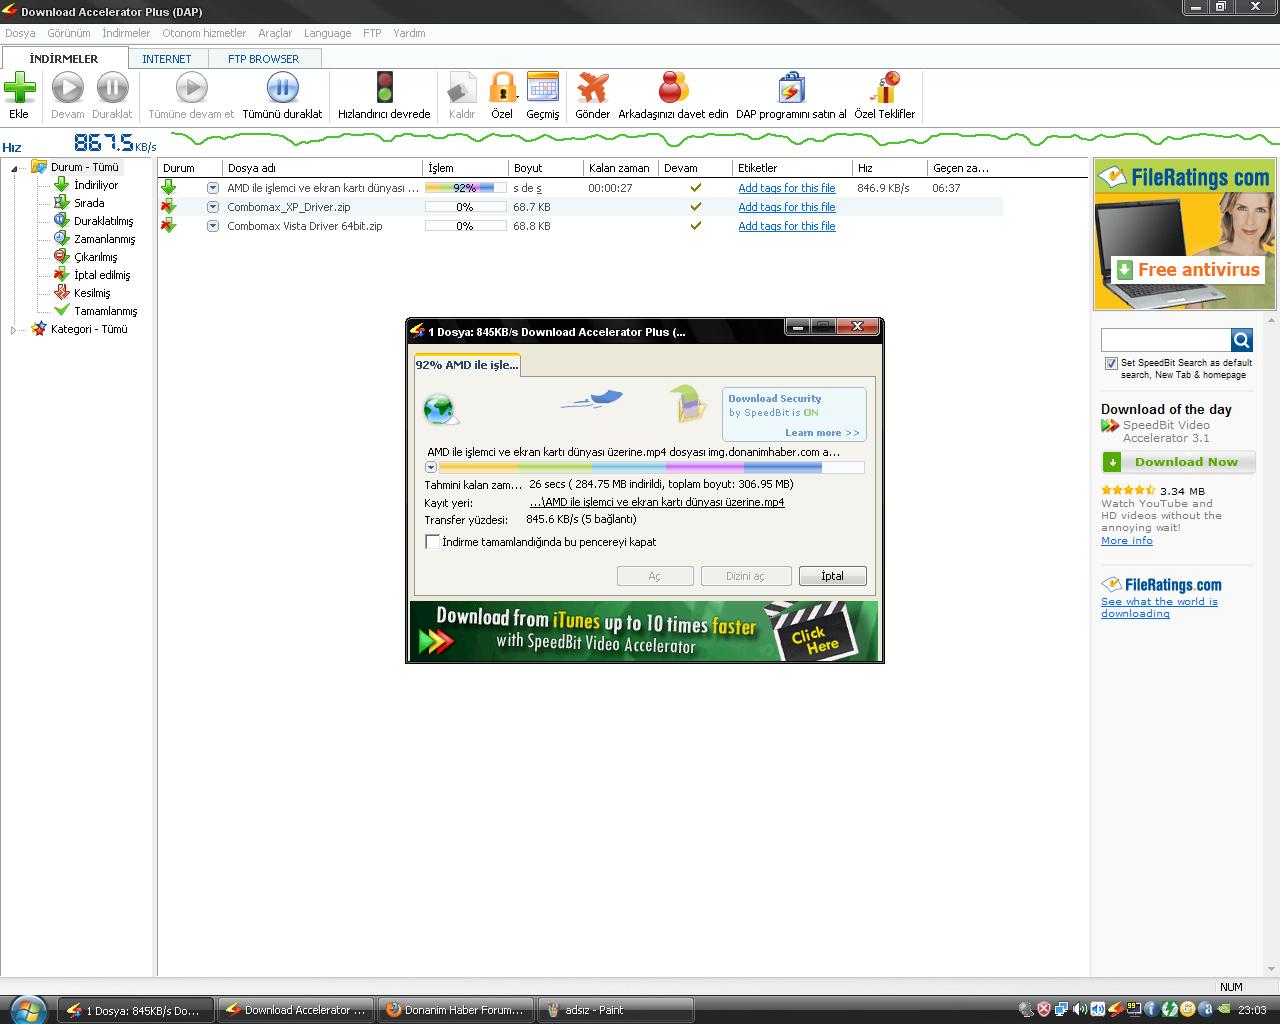Select Tamamlanmış status in tree
1280x1024 pixels.
coord(105,311)
